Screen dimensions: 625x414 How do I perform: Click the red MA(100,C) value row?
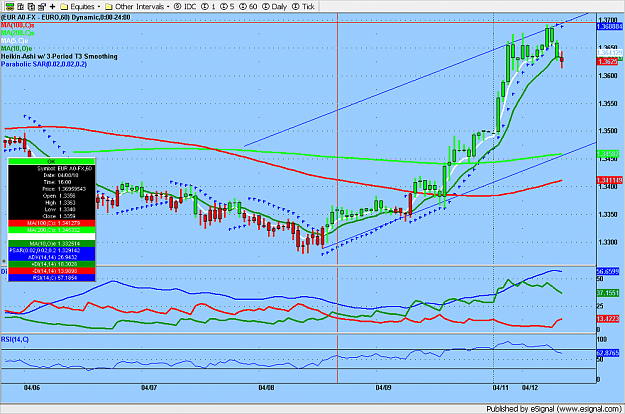51,223
